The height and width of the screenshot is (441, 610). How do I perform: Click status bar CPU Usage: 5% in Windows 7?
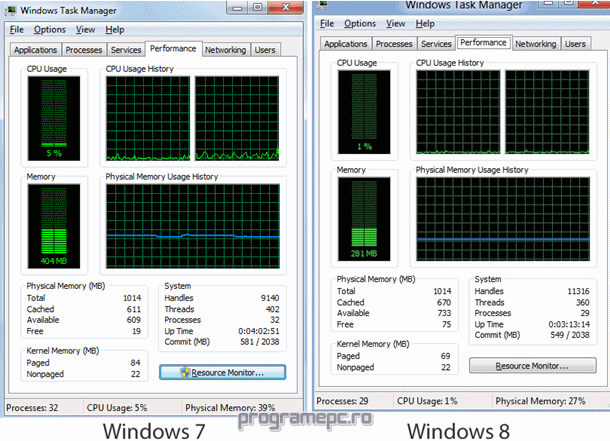point(117,408)
